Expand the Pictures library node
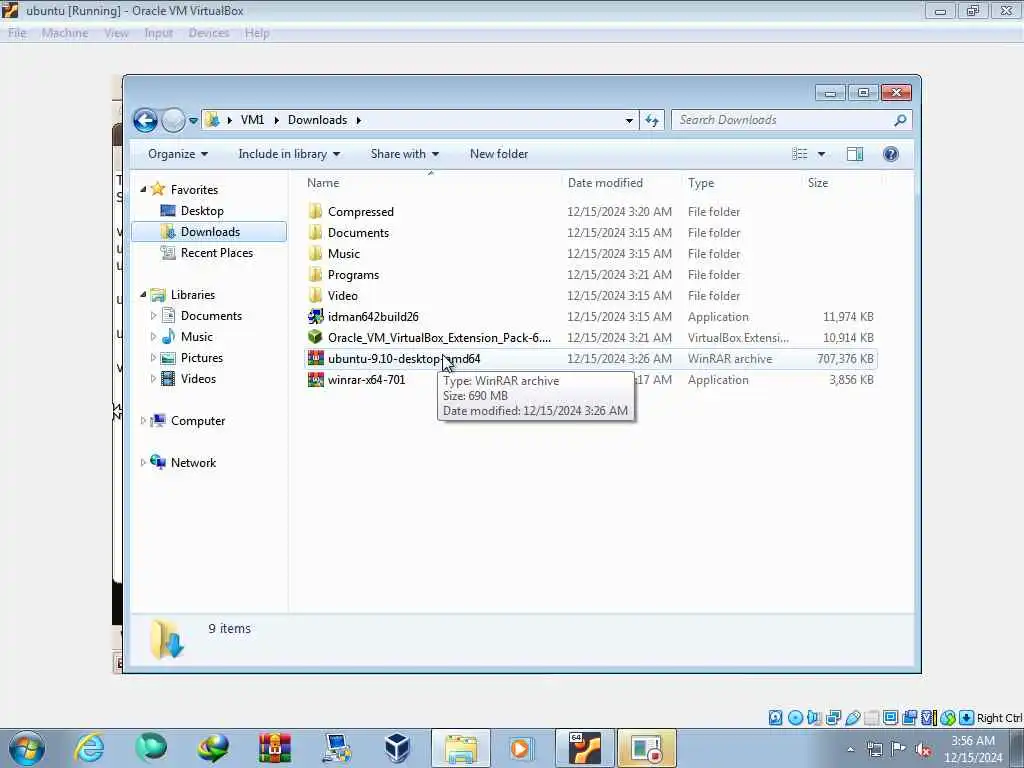The height and width of the screenshot is (768, 1024). (153, 358)
